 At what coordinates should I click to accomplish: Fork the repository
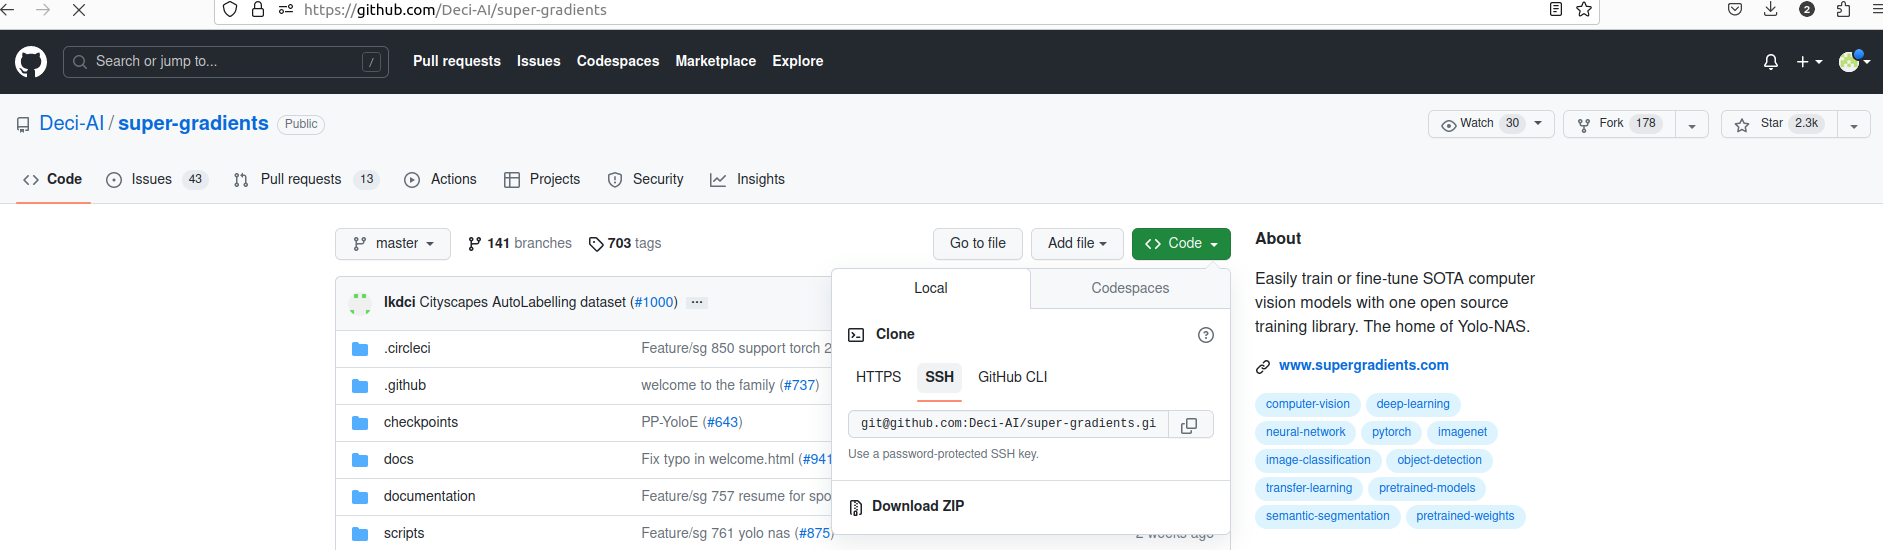tap(1619, 124)
